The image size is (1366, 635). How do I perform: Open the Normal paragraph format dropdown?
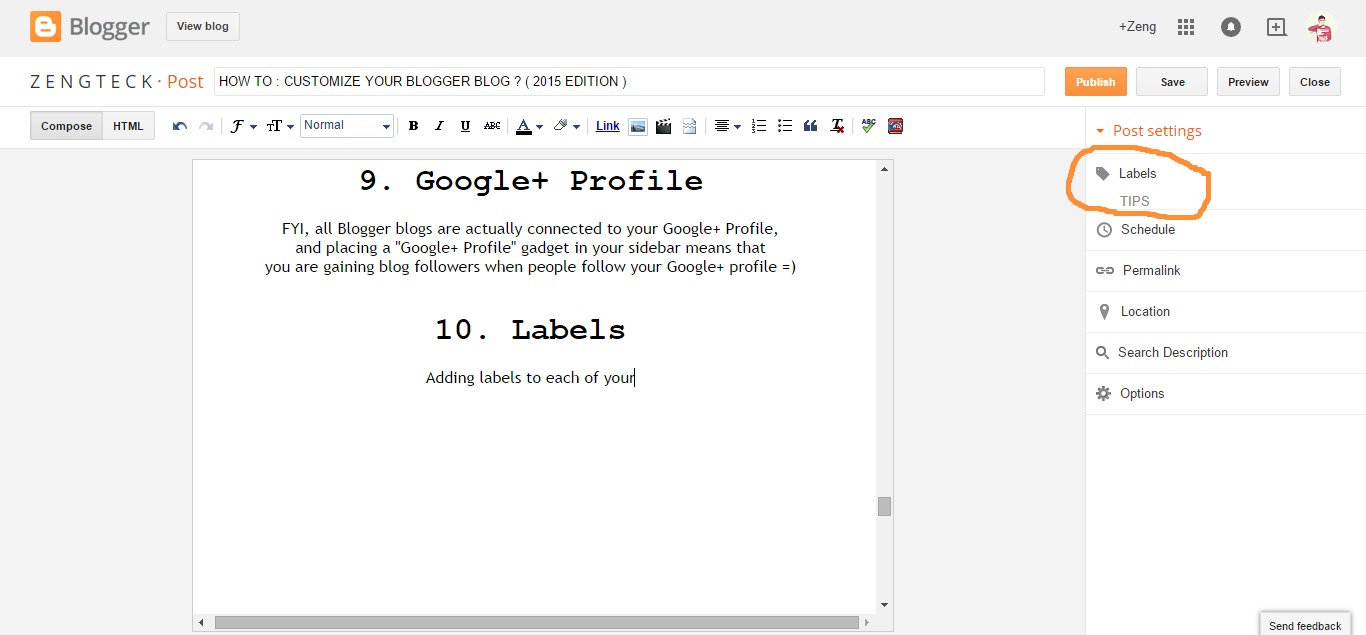tap(347, 126)
